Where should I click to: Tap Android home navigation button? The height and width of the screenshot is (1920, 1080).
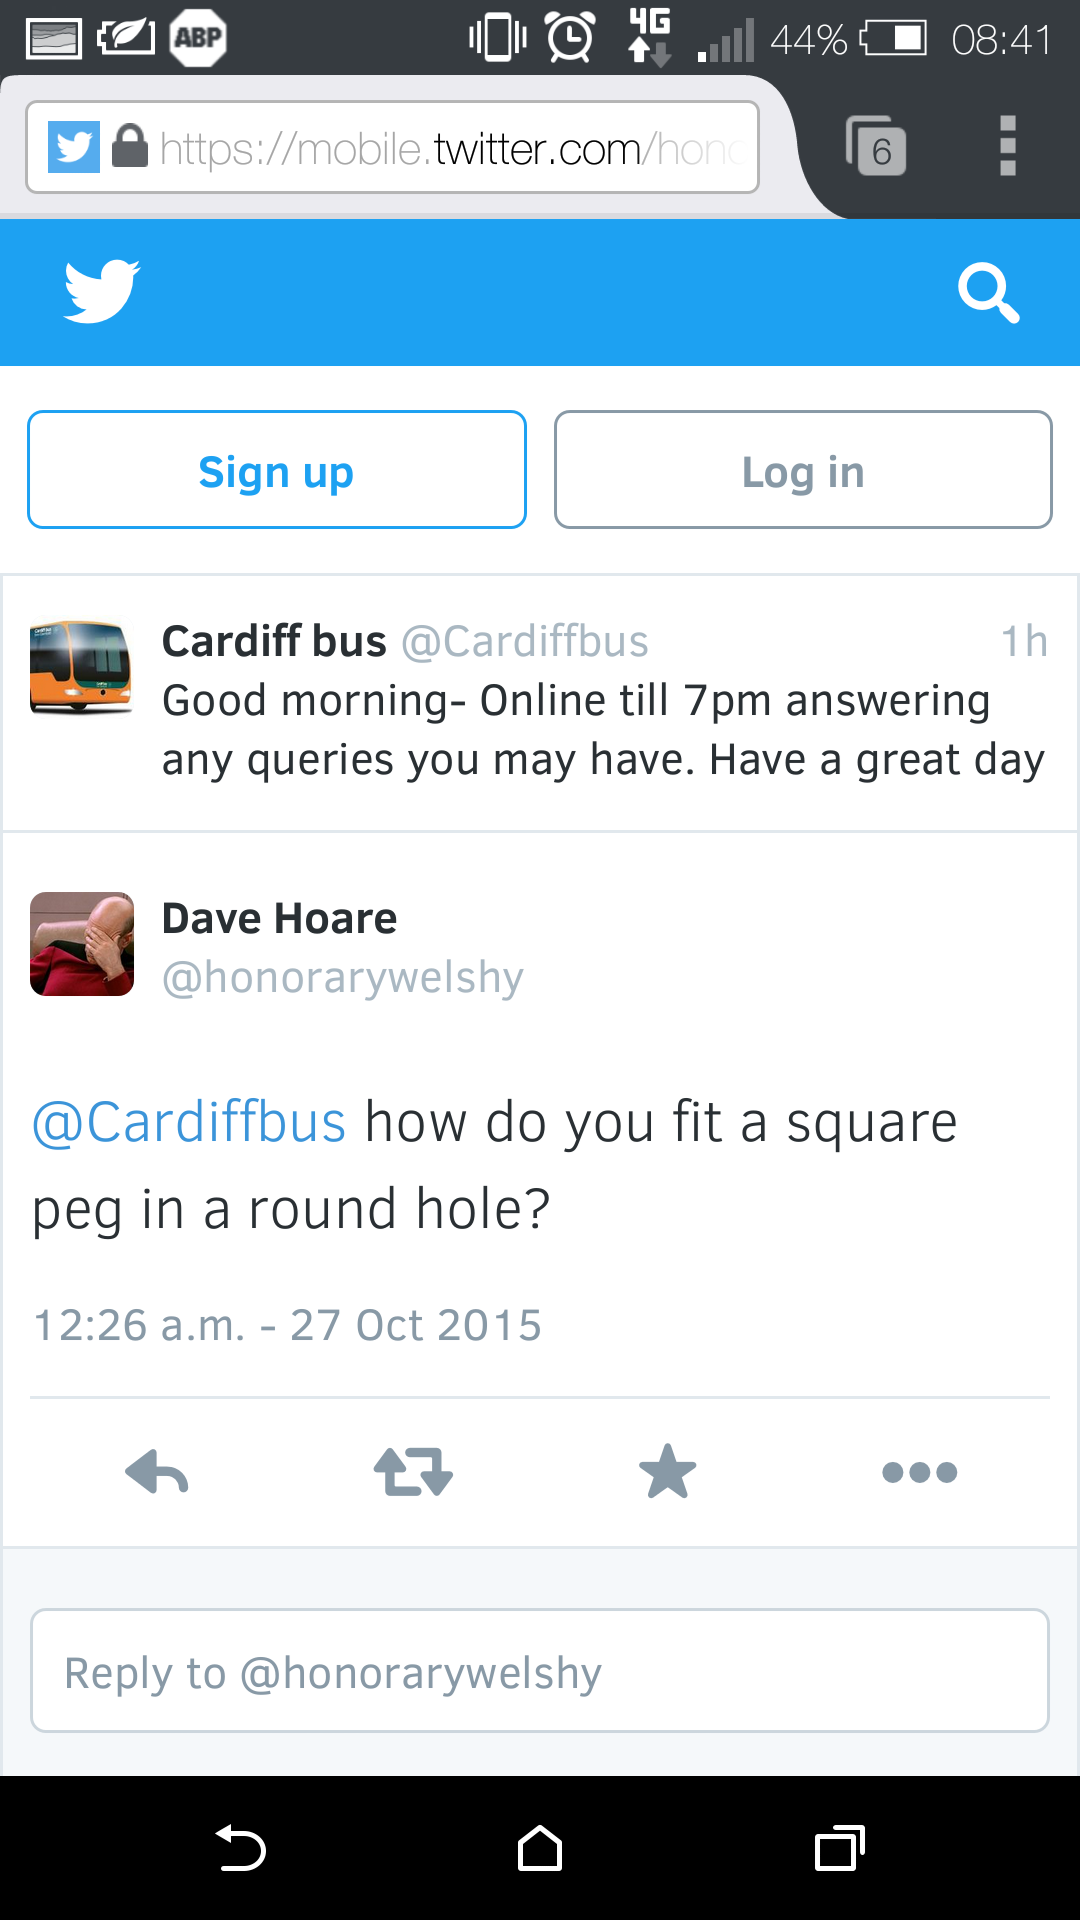540,1848
